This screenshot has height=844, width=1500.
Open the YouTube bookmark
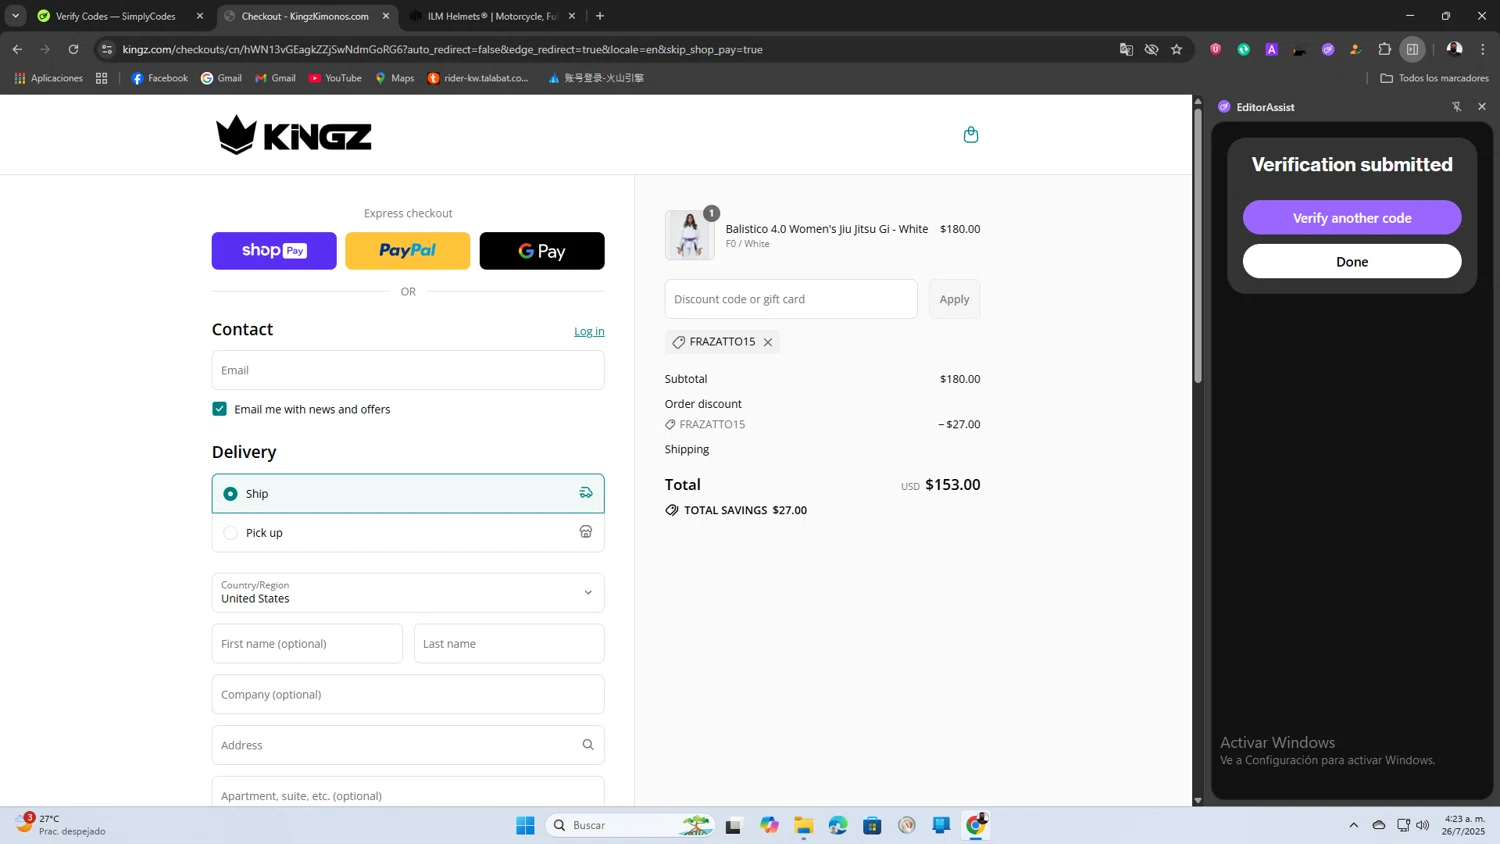tap(335, 78)
